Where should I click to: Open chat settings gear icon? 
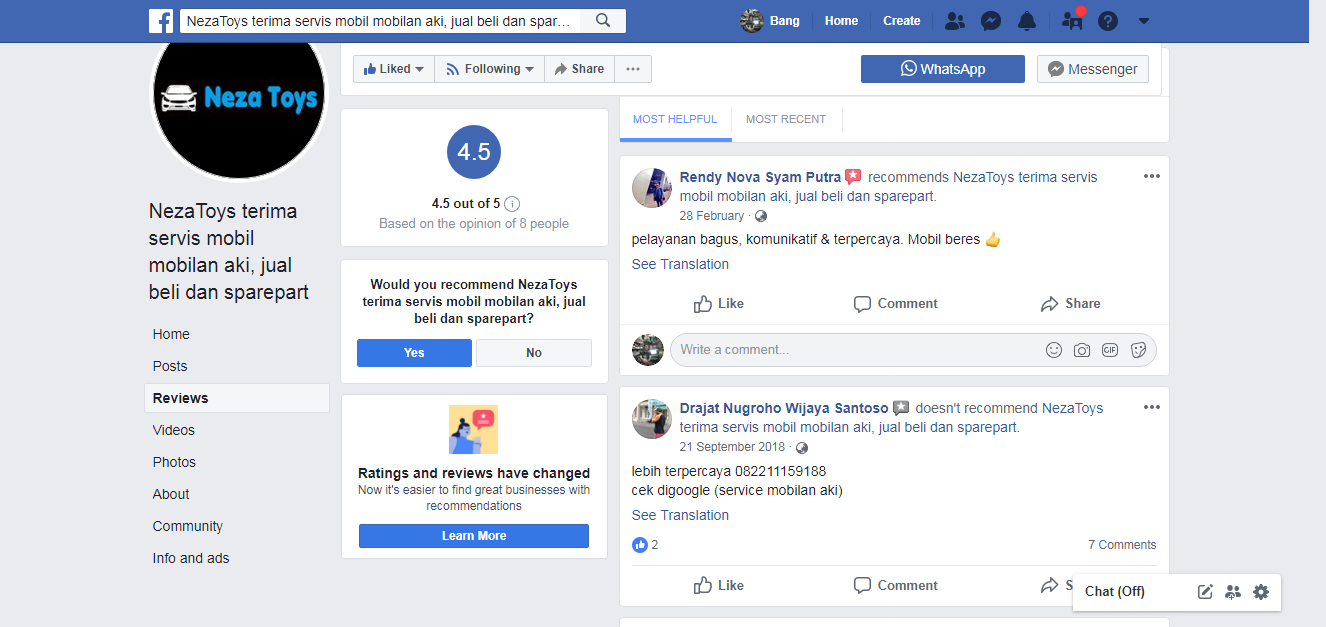tap(1261, 592)
